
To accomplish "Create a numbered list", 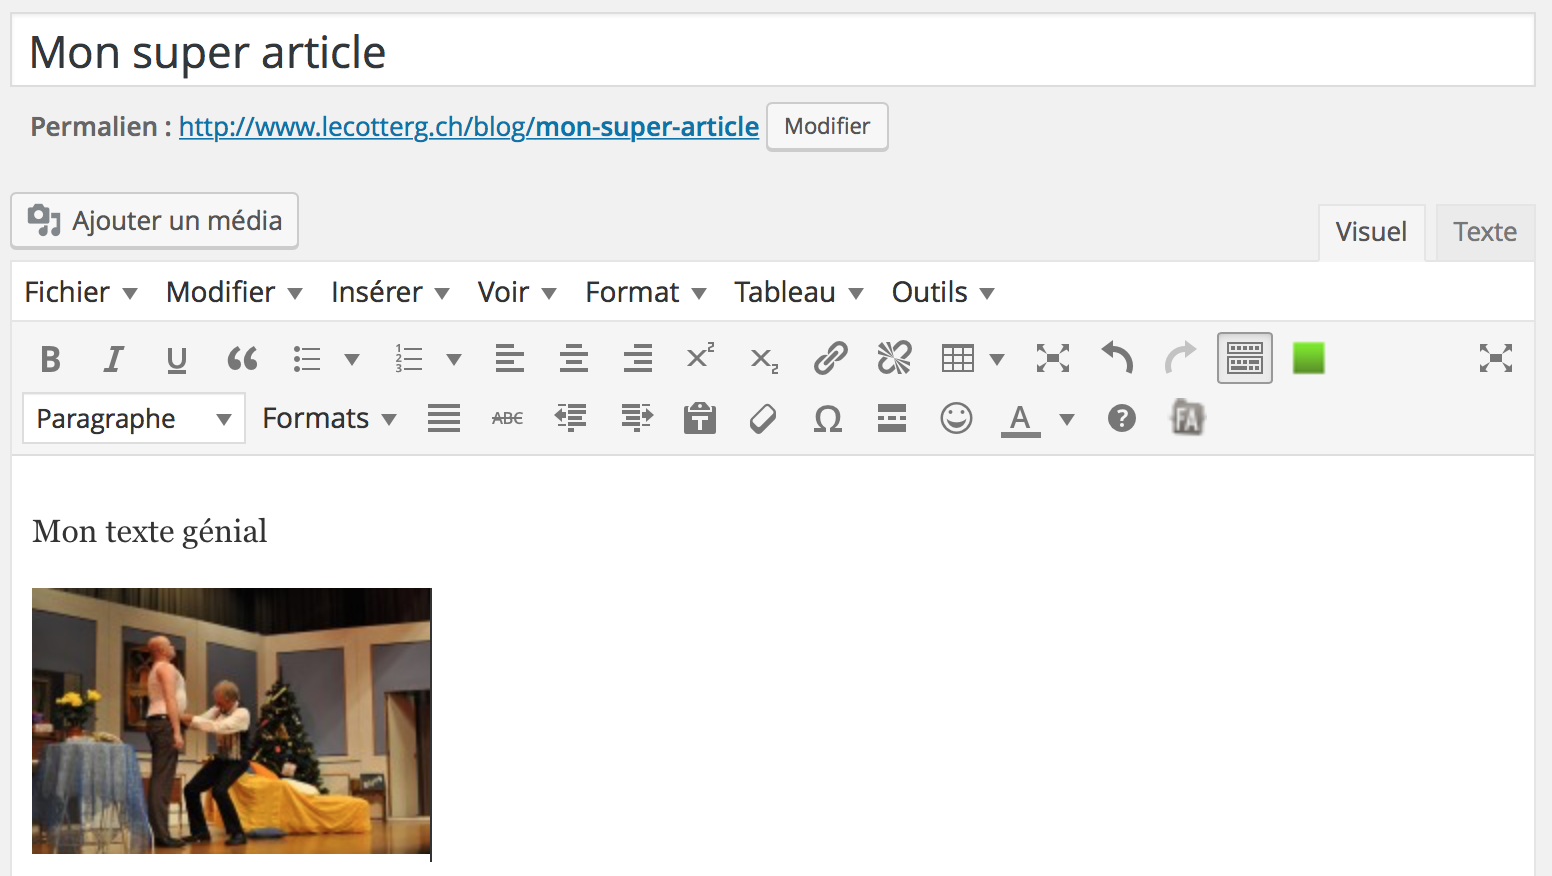I will coord(409,358).
